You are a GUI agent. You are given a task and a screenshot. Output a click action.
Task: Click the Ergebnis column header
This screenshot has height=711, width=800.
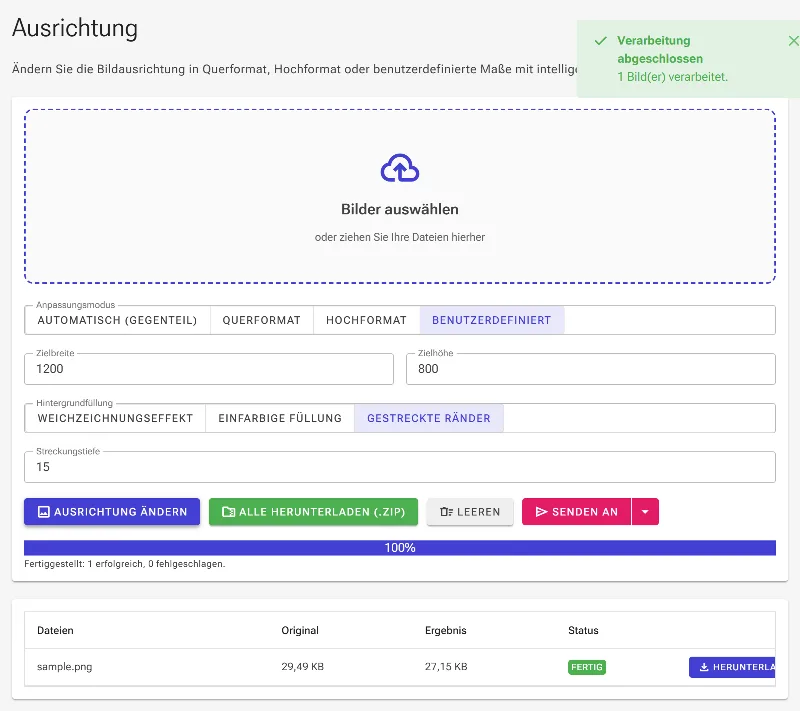pyautogui.click(x=445, y=630)
